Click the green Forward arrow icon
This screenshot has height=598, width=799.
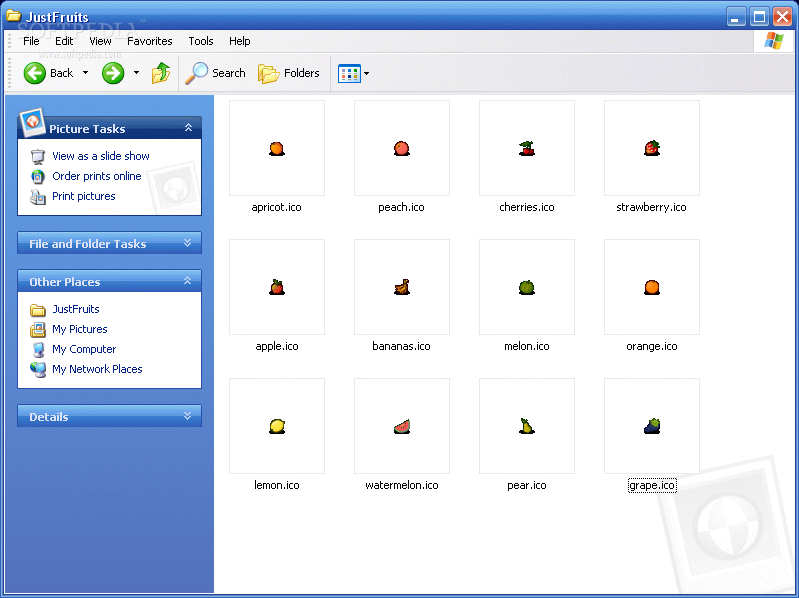tap(113, 73)
